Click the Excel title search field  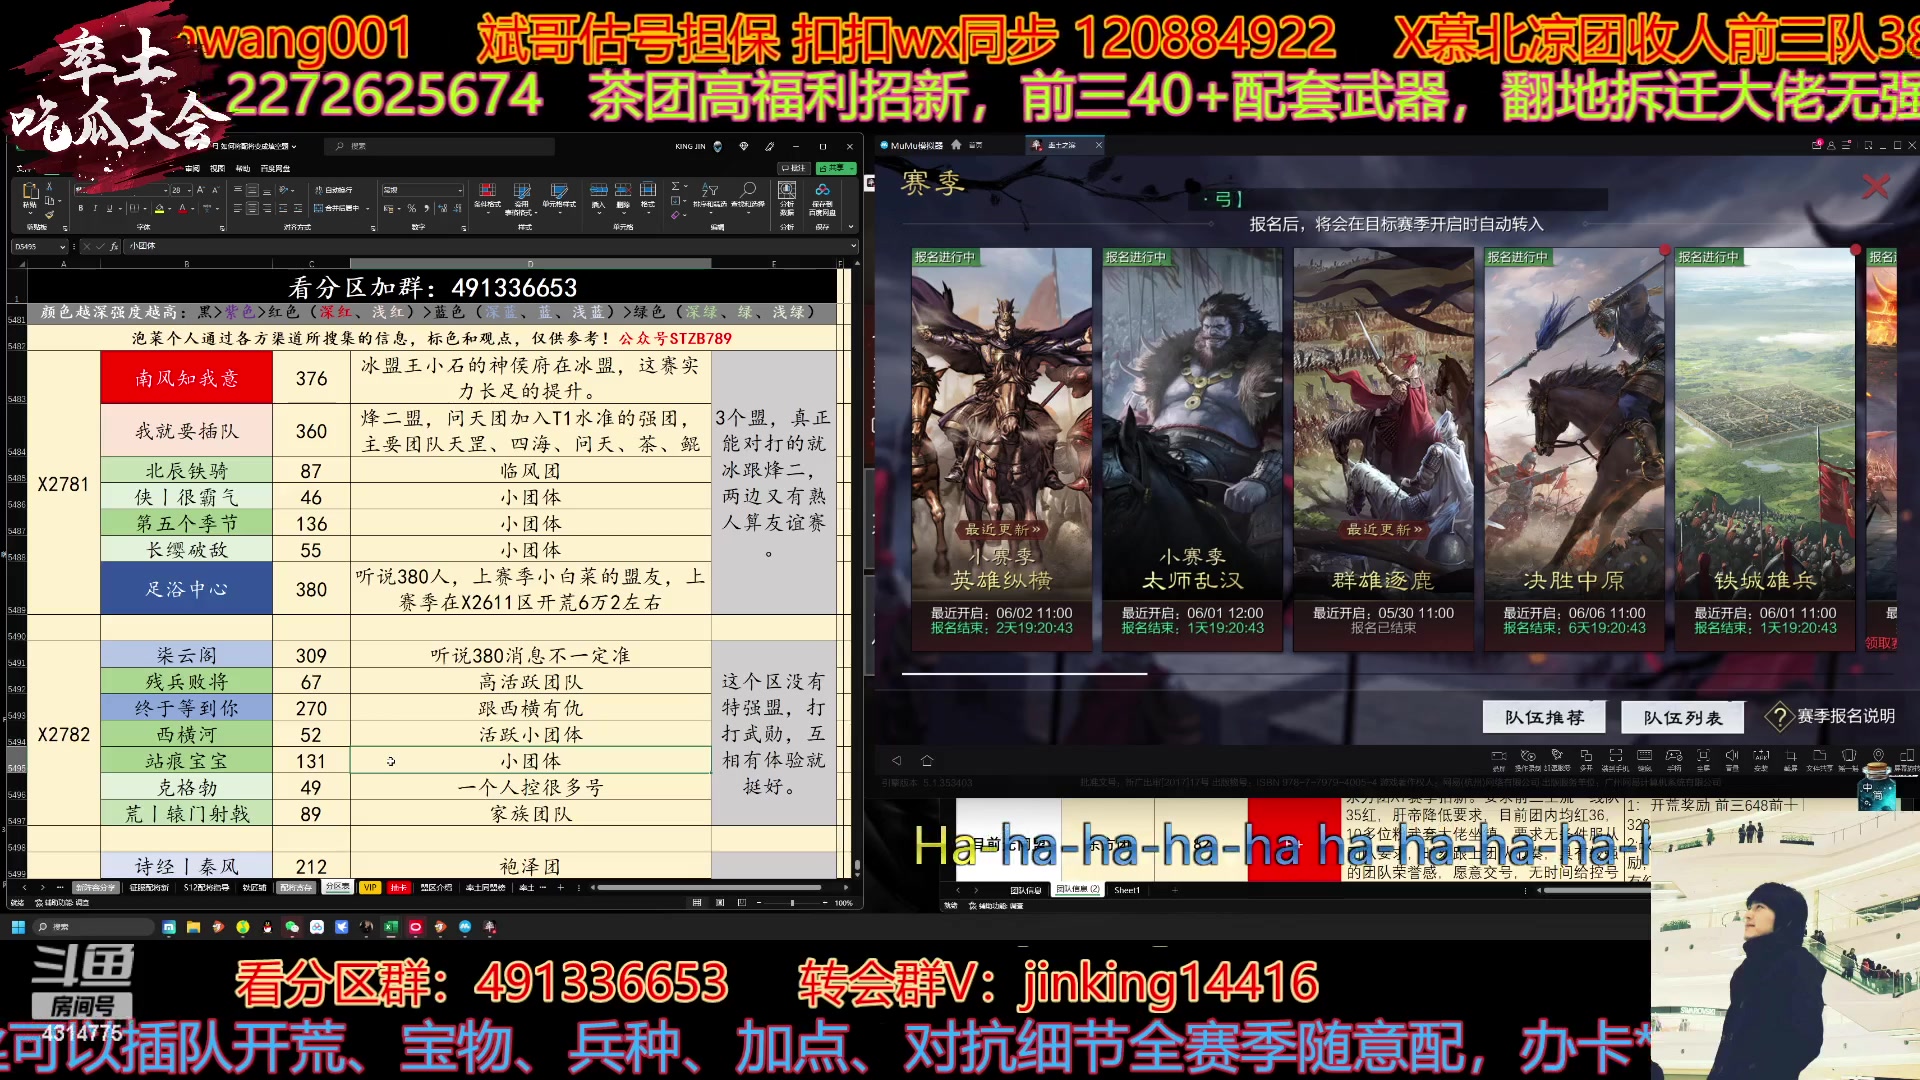tap(439, 146)
